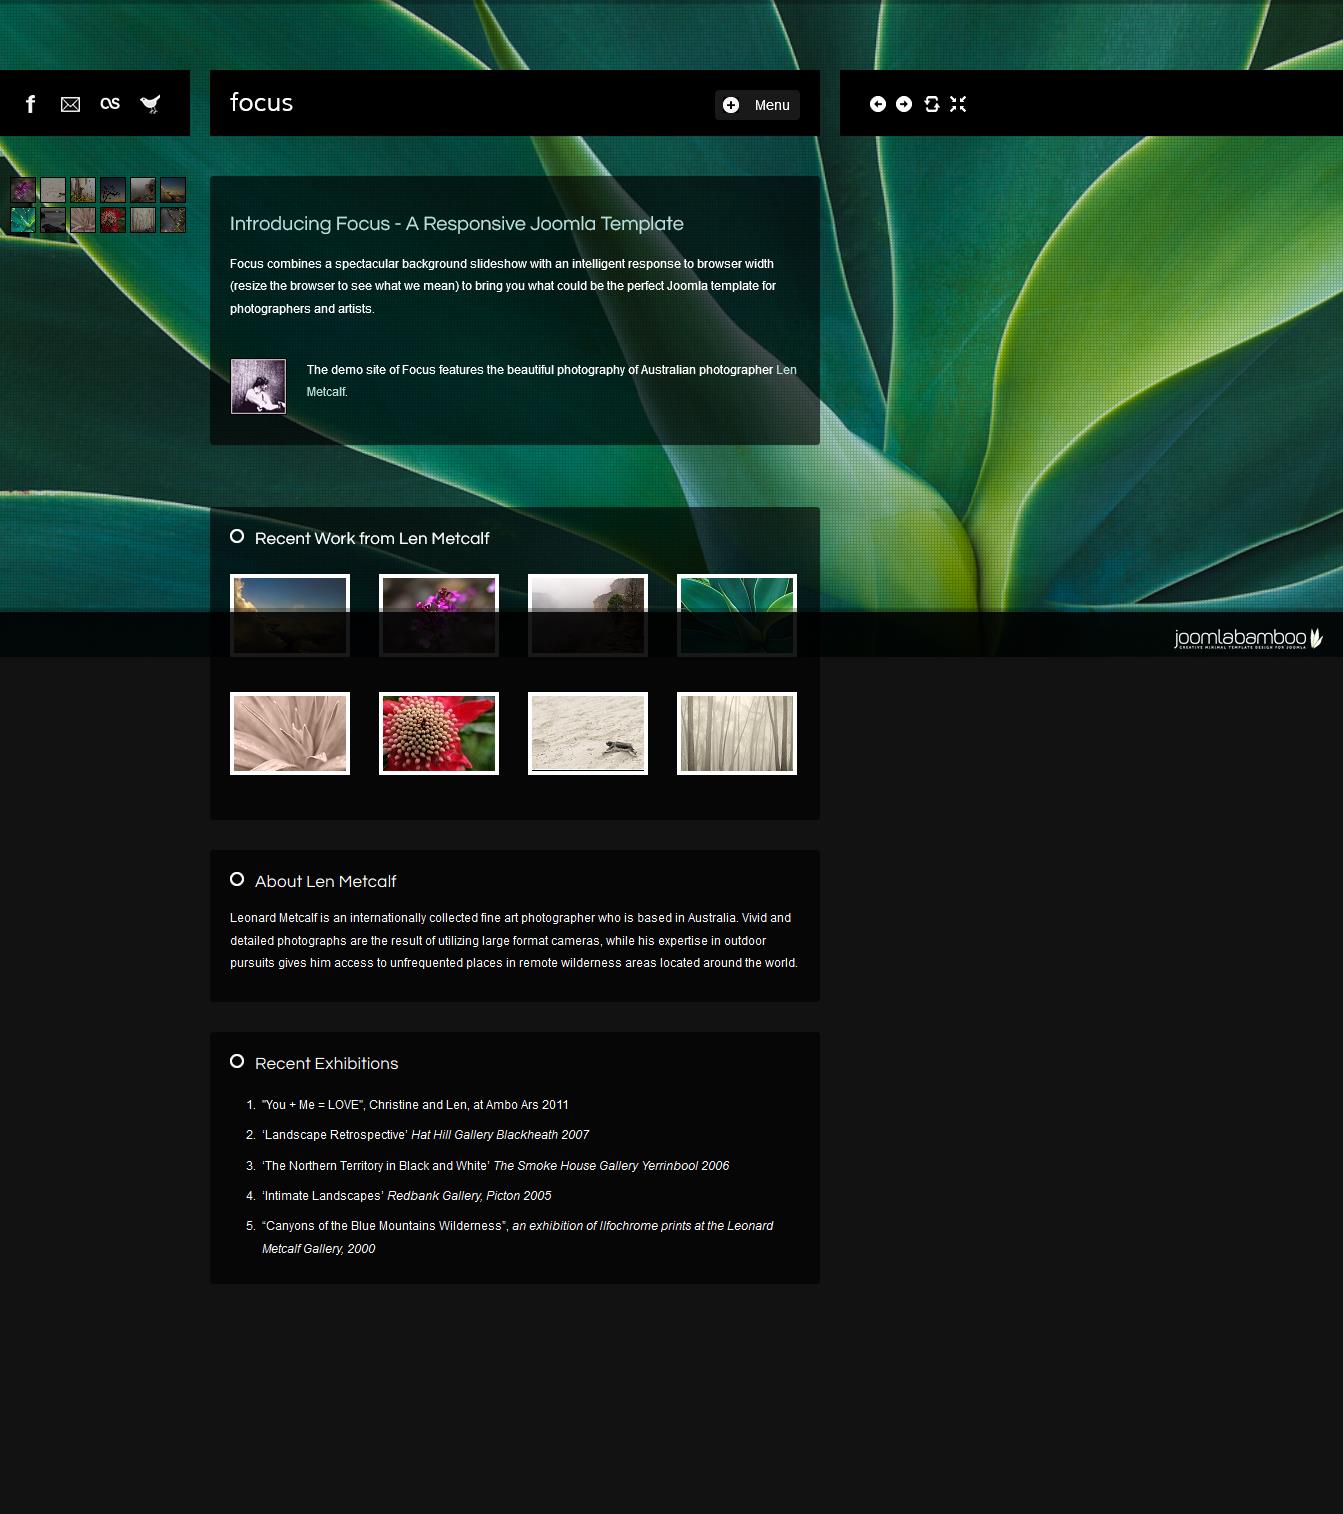Open Recent Work green agave photo

tap(737, 615)
